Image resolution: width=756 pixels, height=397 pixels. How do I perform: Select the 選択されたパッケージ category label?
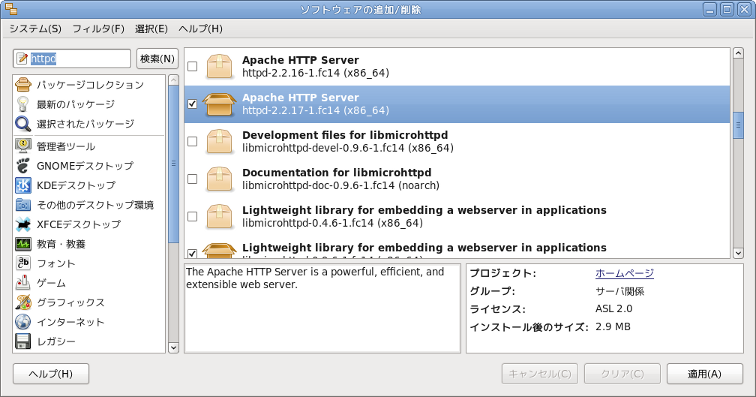click(86, 124)
